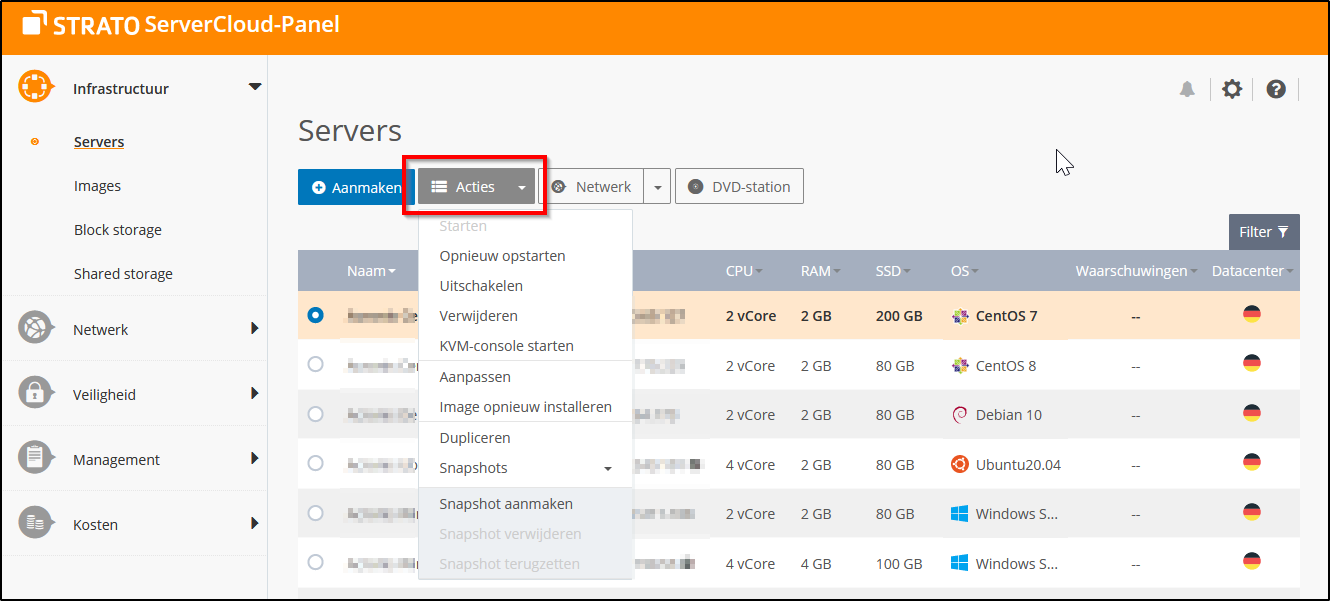Click the Netwerk globe icon in sidebar

coord(35,328)
